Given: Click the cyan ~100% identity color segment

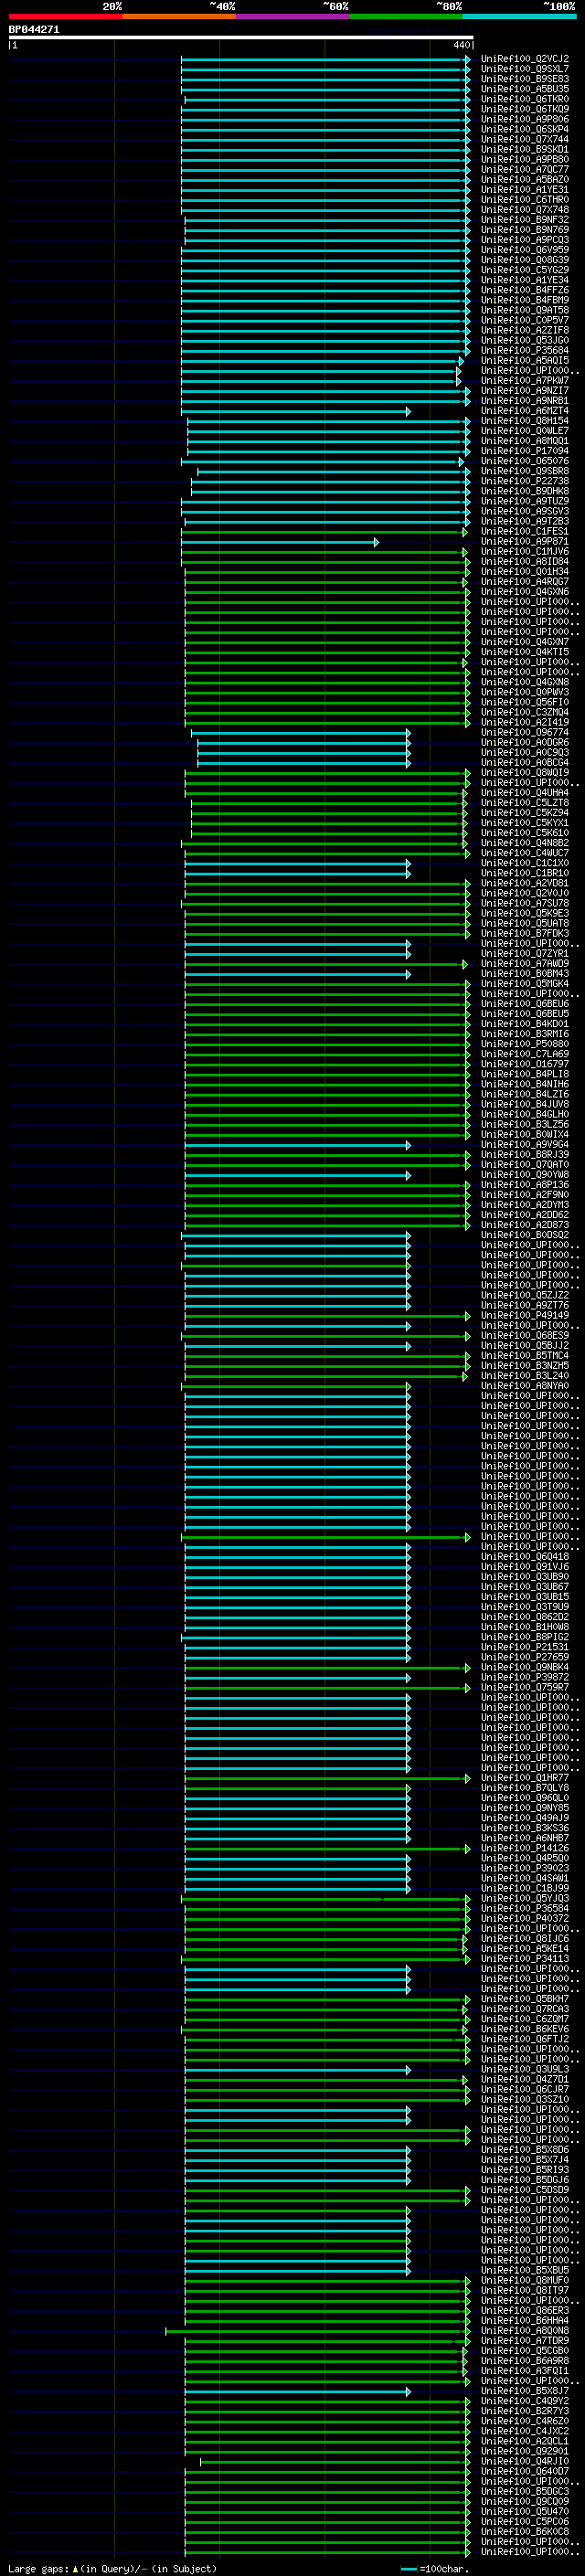Looking at the screenshot, I should click(x=519, y=16).
